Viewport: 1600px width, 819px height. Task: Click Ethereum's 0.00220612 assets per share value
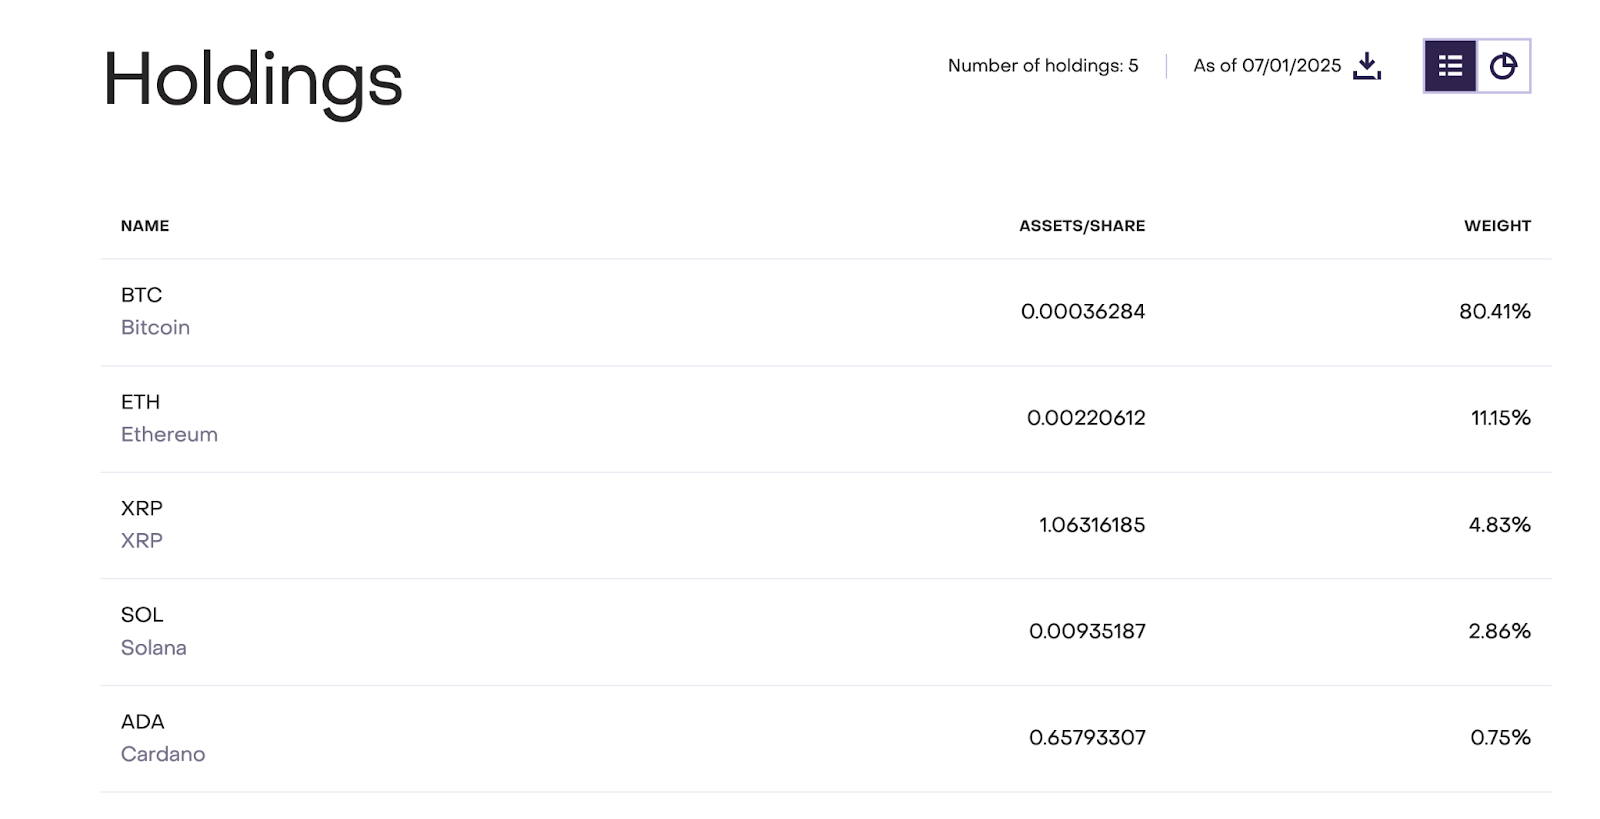1086,418
